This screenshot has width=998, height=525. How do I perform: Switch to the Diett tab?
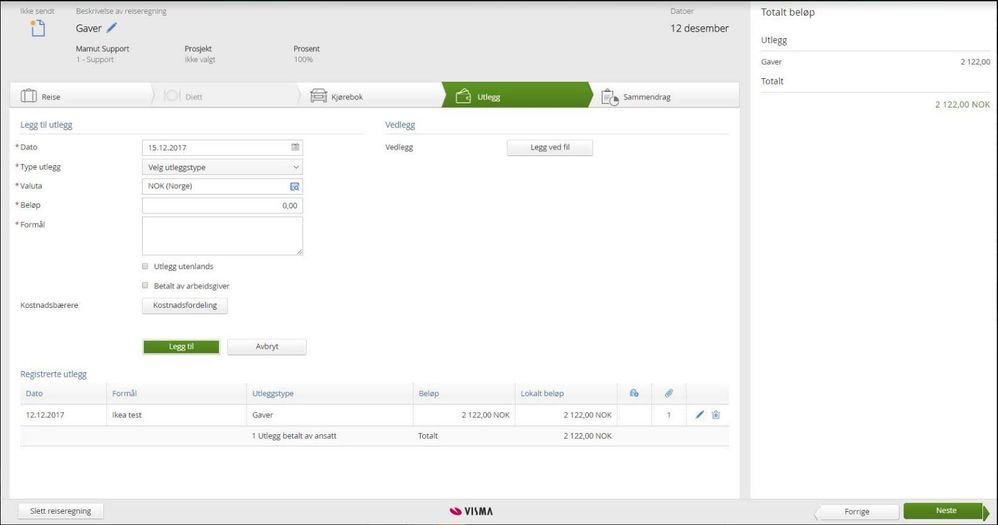tap(225, 96)
